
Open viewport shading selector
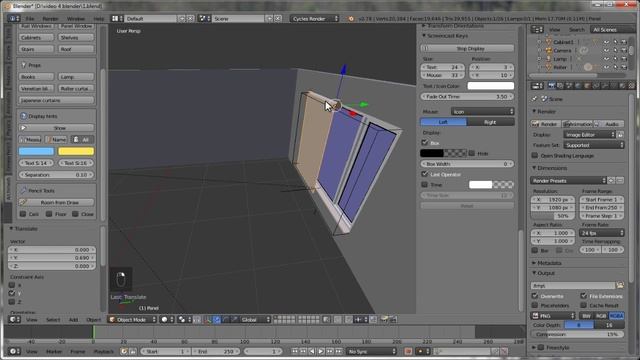(x=167, y=320)
